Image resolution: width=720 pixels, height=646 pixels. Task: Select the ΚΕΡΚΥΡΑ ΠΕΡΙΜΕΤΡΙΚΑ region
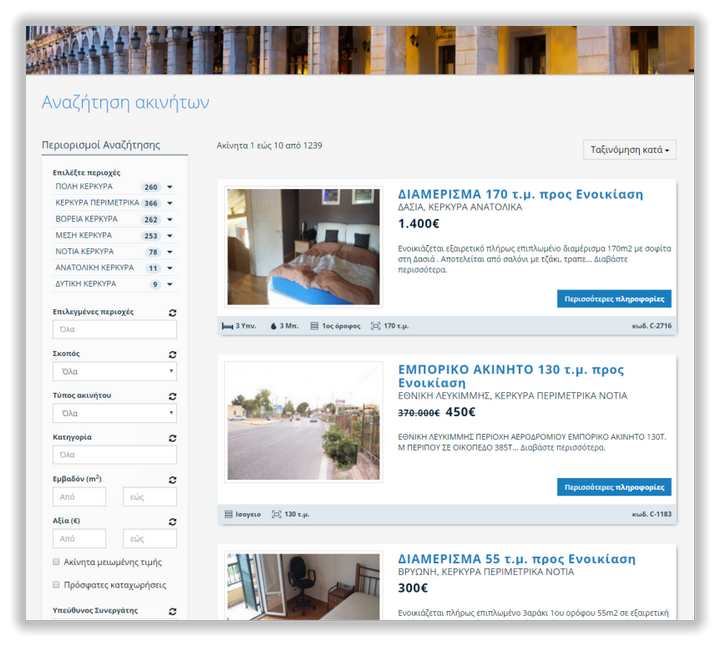tap(97, 202)
